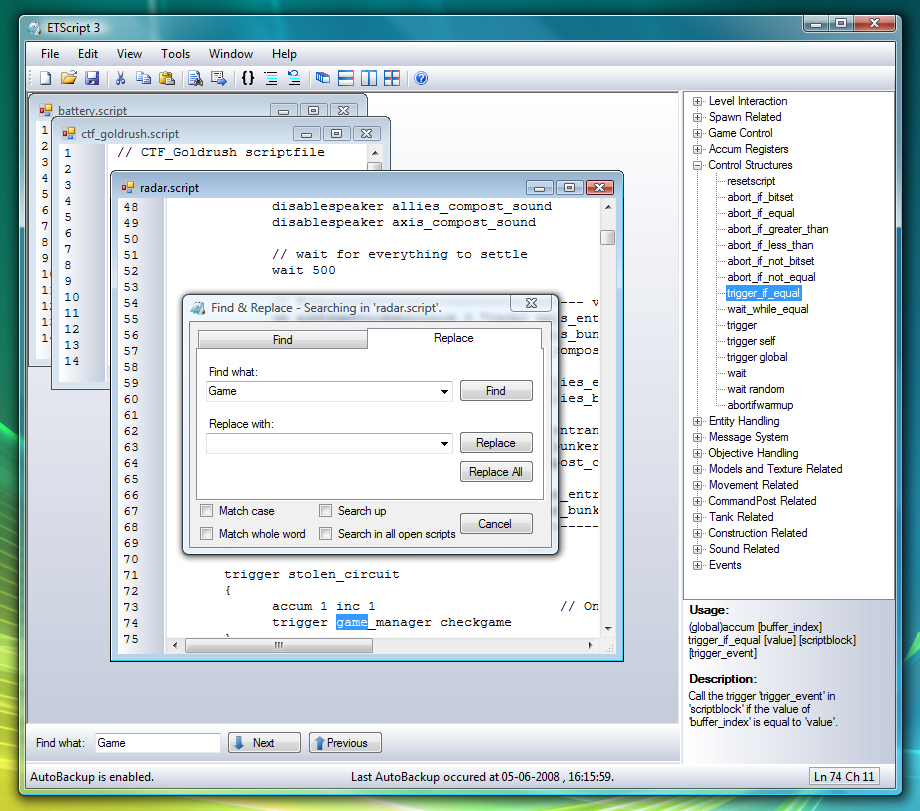Viewport: 920px width, 811px height.
Task: Select wait_while_equal in the tree
Action: (x=767, y=309)
